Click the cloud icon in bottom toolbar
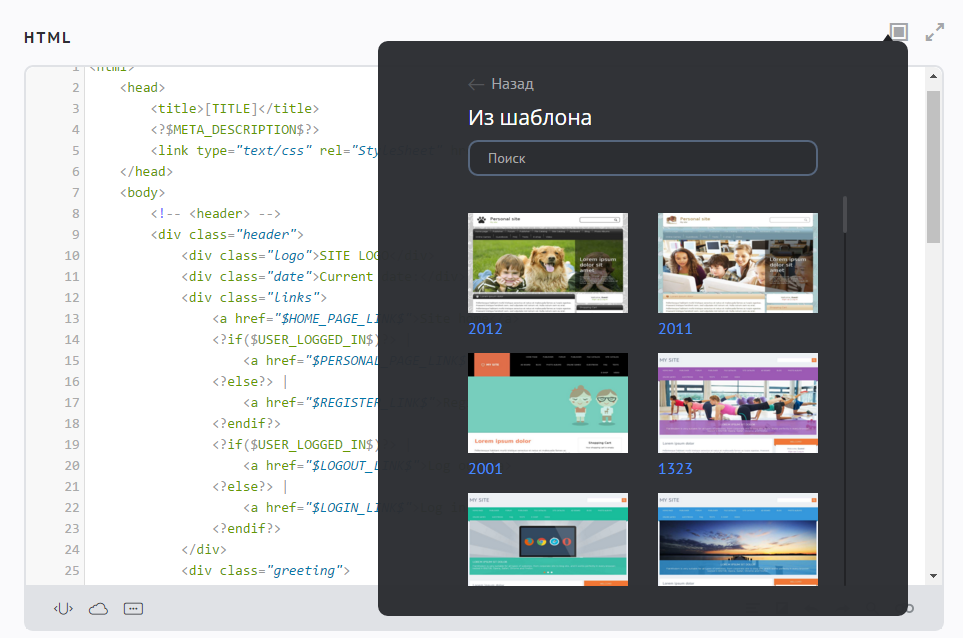This screenshot has width=963, height=638. click(98, 608)
